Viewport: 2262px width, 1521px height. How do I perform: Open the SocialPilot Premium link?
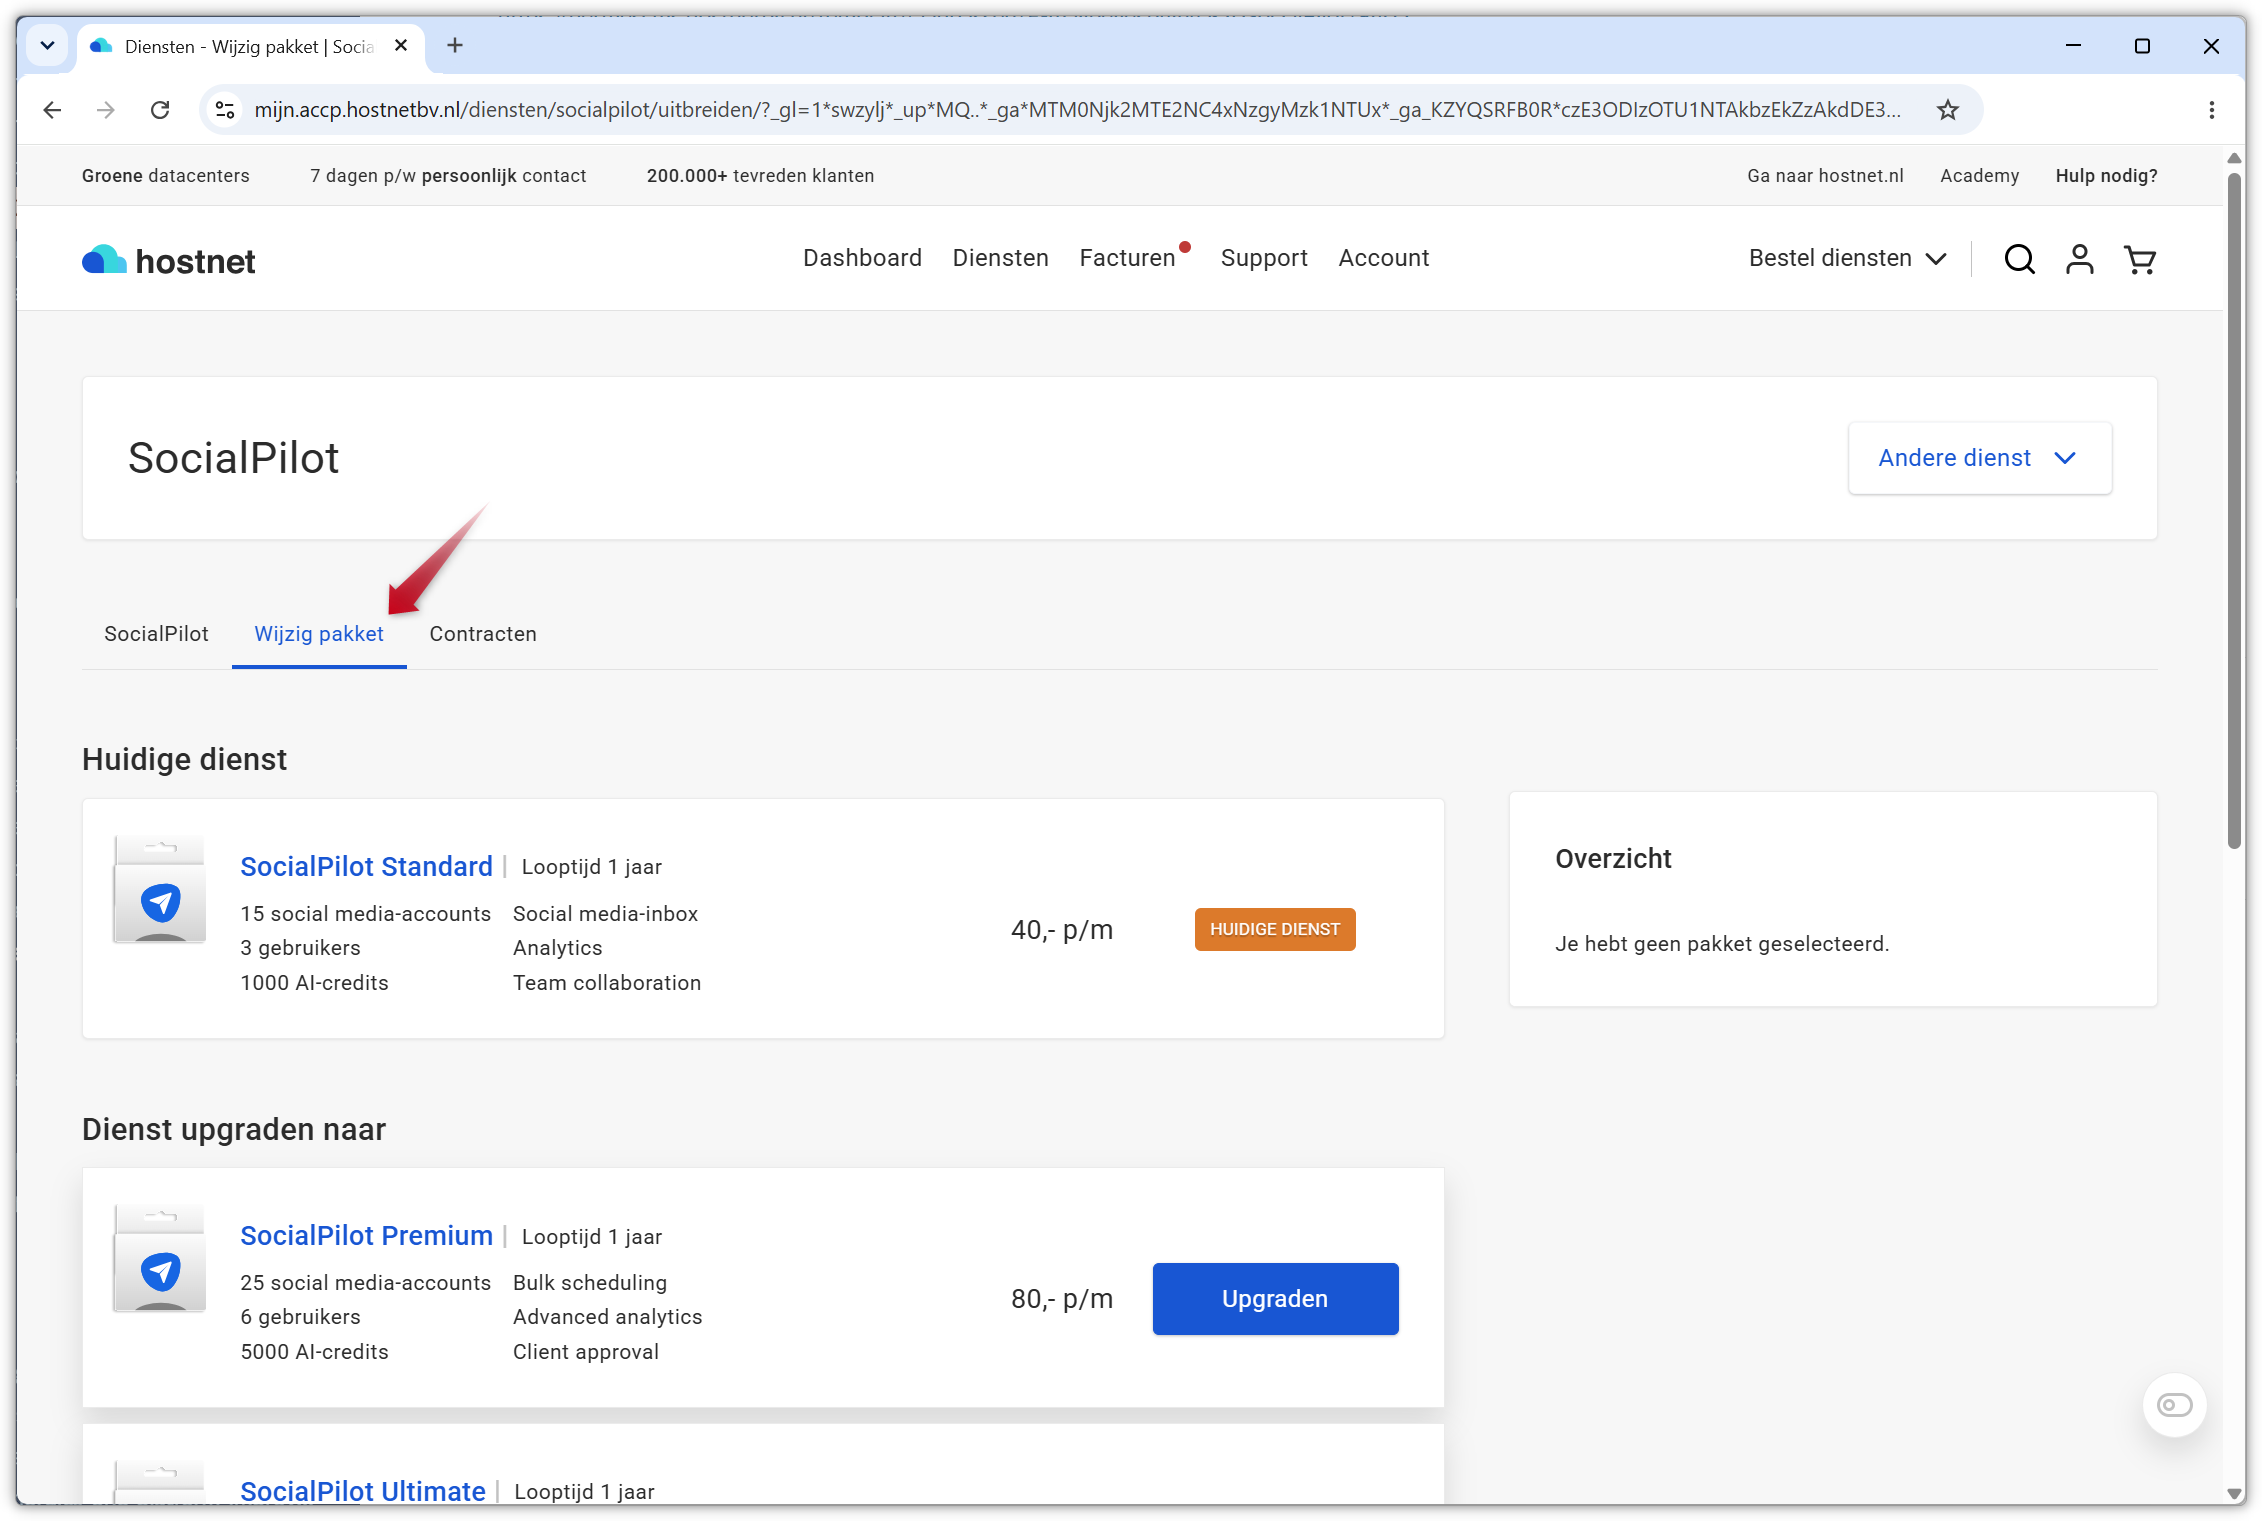(366, 1235)
